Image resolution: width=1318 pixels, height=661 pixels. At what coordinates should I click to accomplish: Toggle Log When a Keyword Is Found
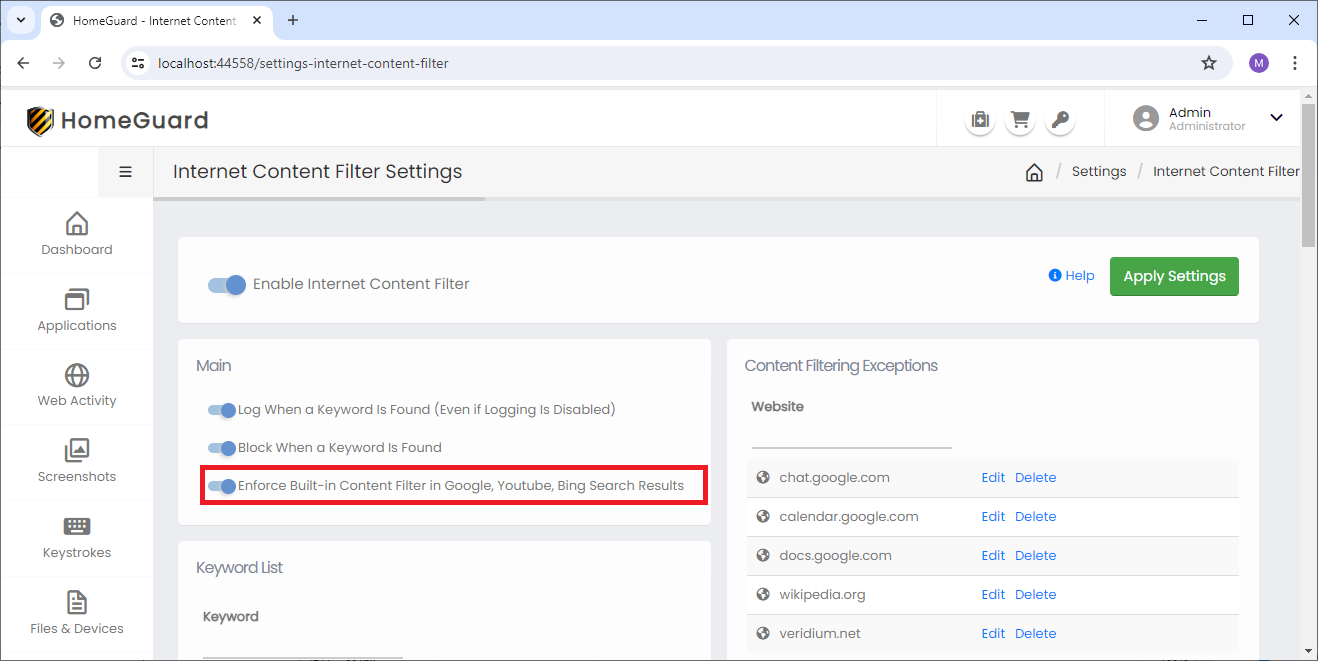point(221,410)
